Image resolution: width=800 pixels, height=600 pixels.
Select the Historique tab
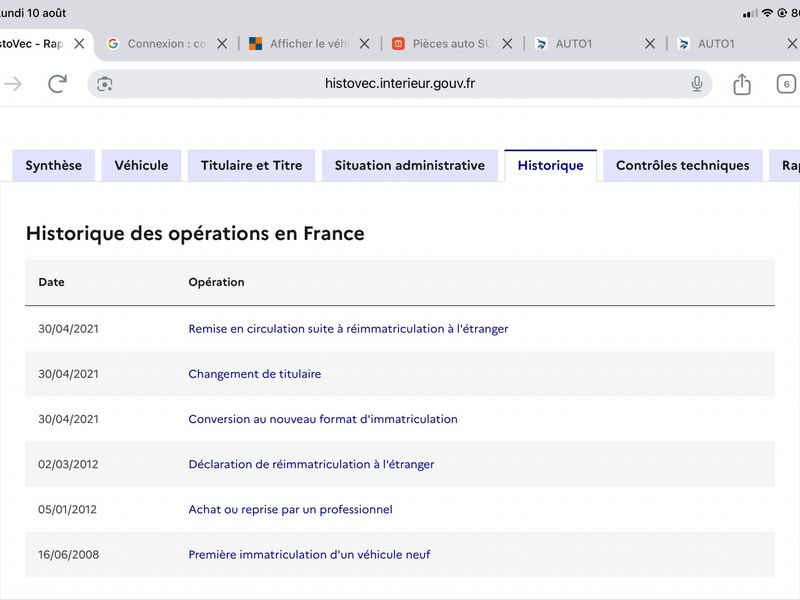[551, 165]
